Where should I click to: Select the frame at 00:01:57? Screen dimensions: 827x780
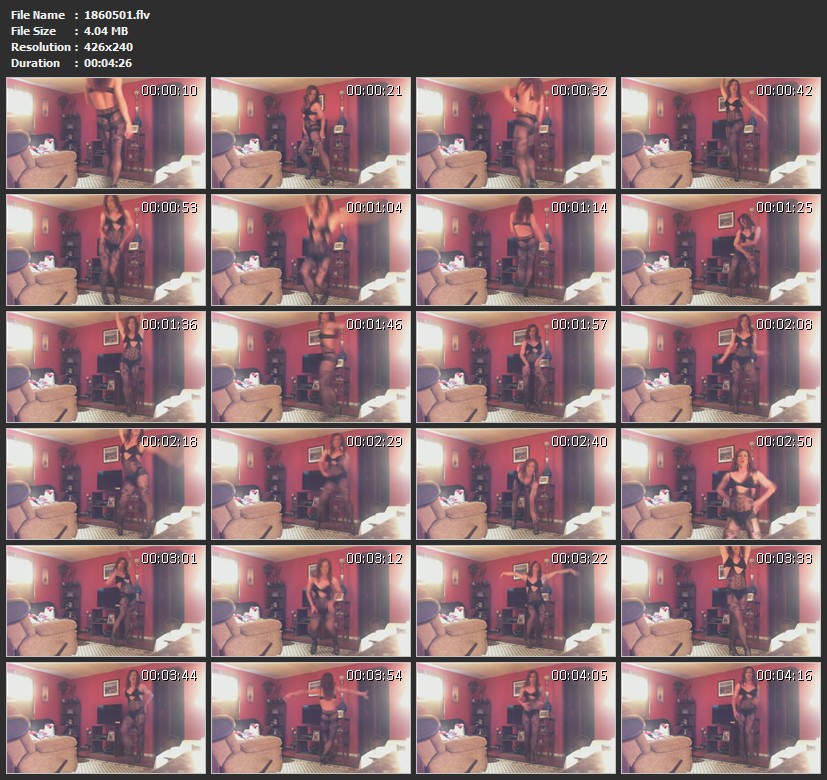tap(515, 367)
